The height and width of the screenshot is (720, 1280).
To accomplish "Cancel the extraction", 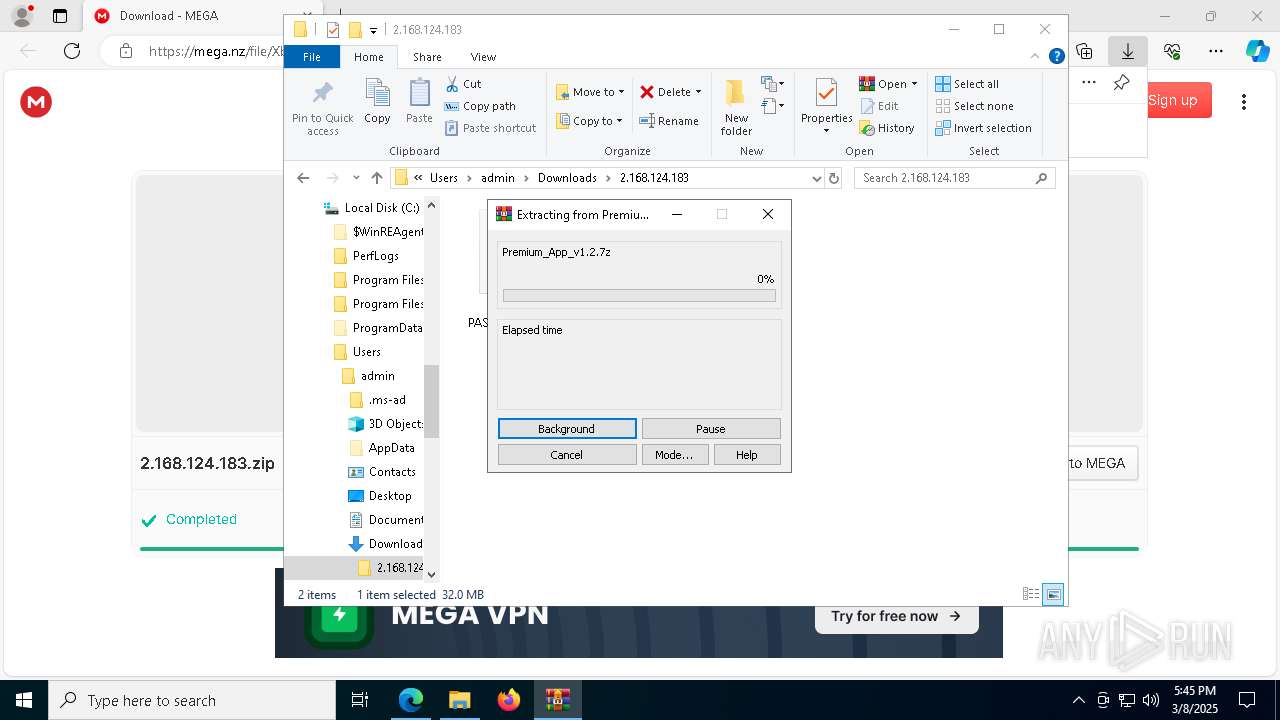I will pyautogui.click(x=567, y=455).
